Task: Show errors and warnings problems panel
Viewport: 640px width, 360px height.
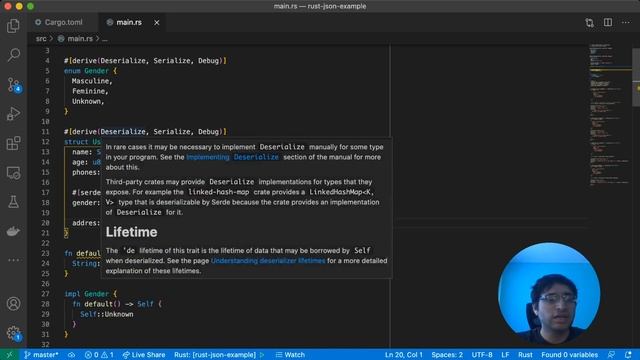Action: coord(99,355)
